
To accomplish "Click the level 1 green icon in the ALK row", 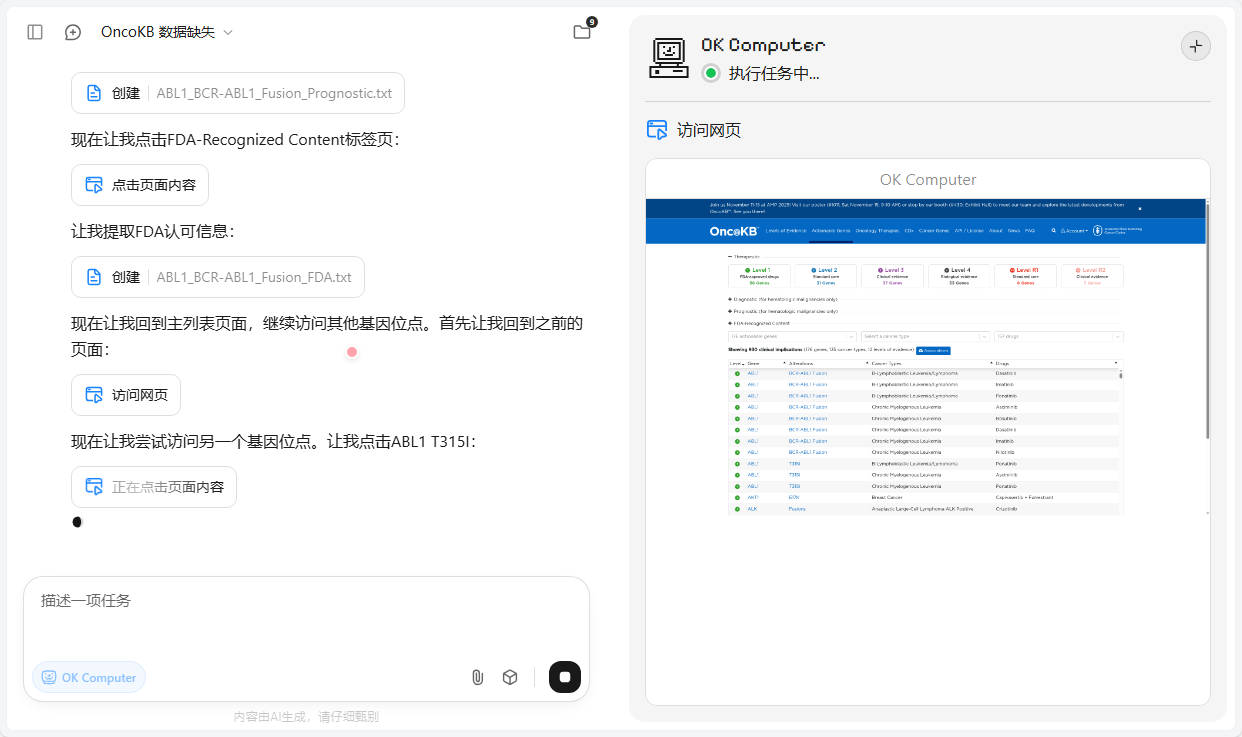I will [737, 509].
